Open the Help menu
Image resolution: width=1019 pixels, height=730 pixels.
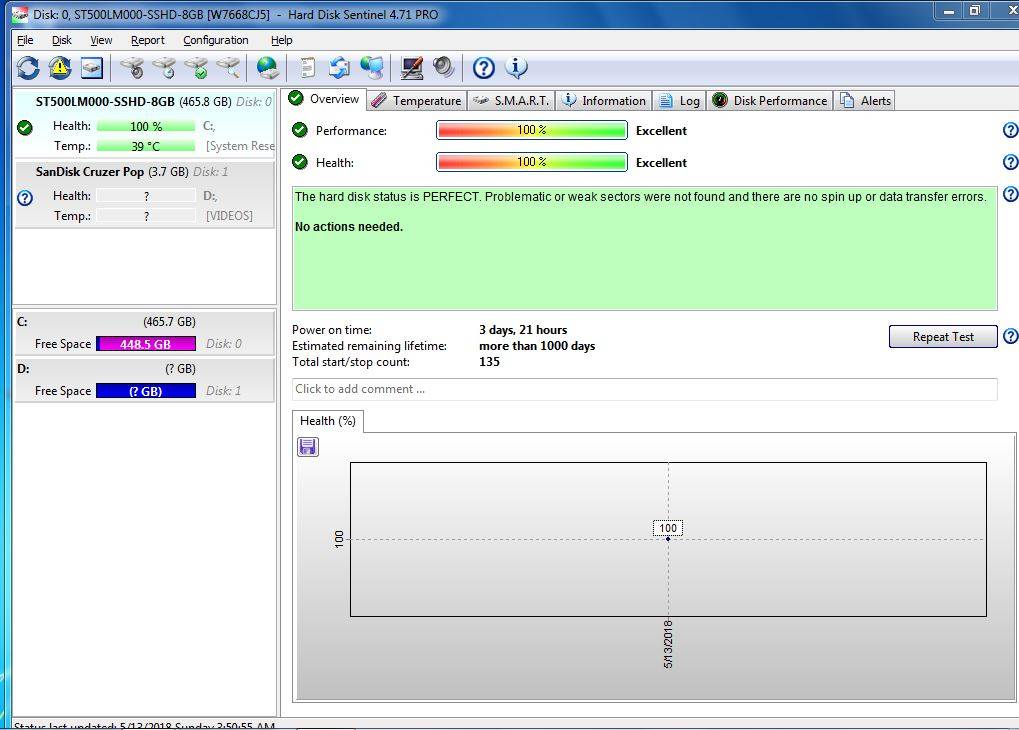pos(281,40)
